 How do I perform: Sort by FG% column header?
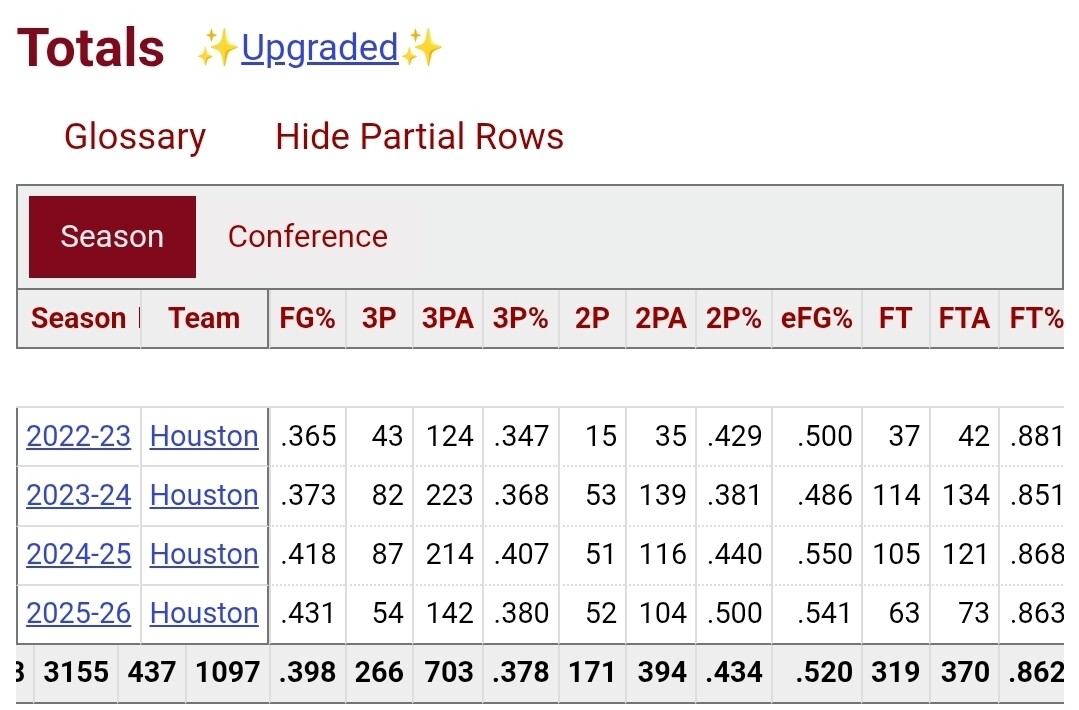click(308, 318)
